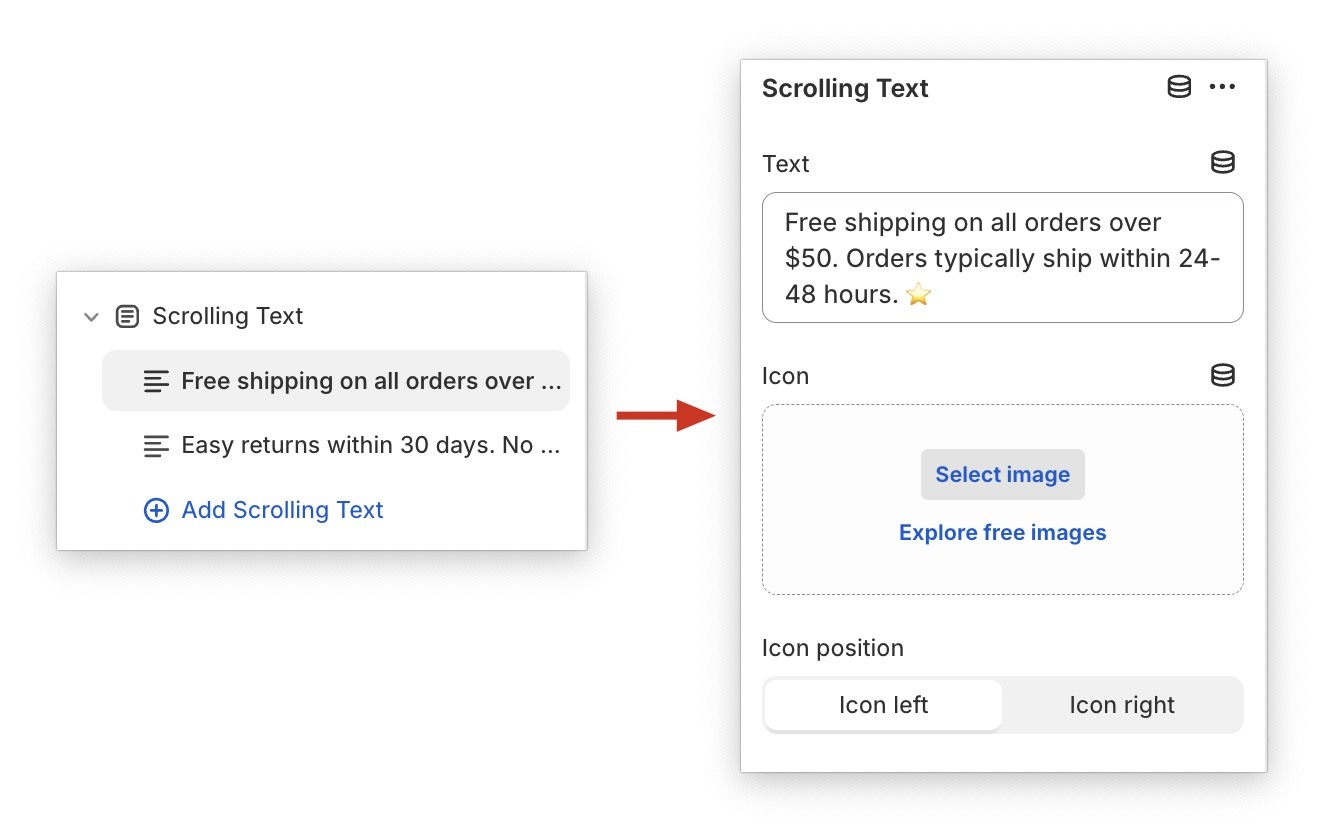Screen dimensions: 1322x836
Task: Connect dynamic source for the Icon field
Action: coord(1222,375)
